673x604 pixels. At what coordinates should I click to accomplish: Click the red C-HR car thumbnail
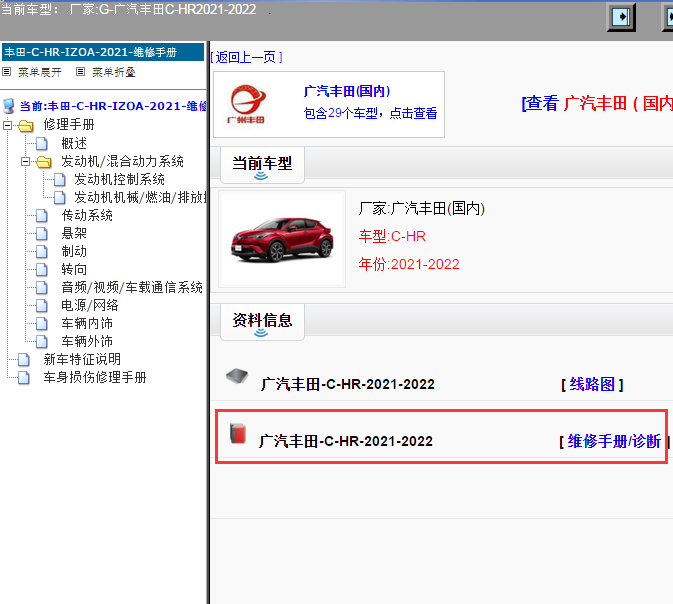[282, 239]
